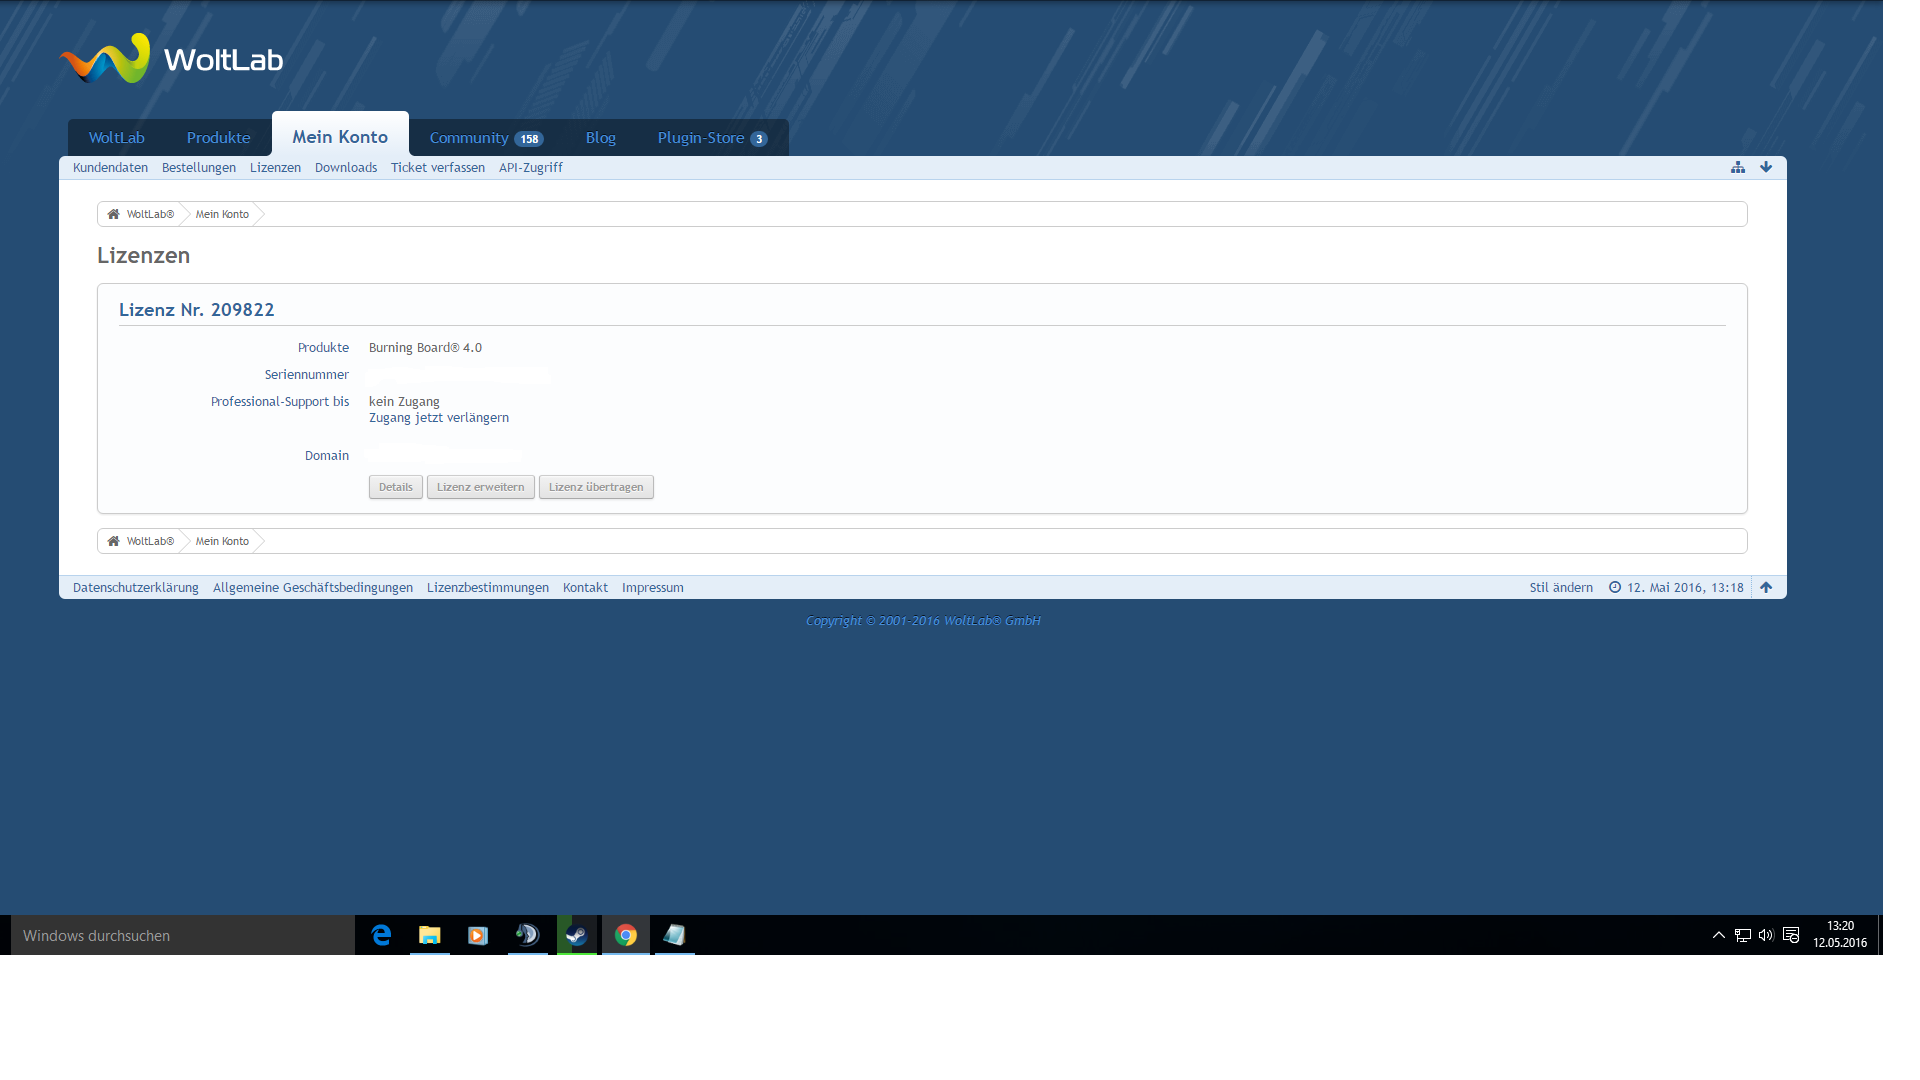The image size is (1920, 1080).
Task: Open Steam from the taskbar
Action: 577,935
